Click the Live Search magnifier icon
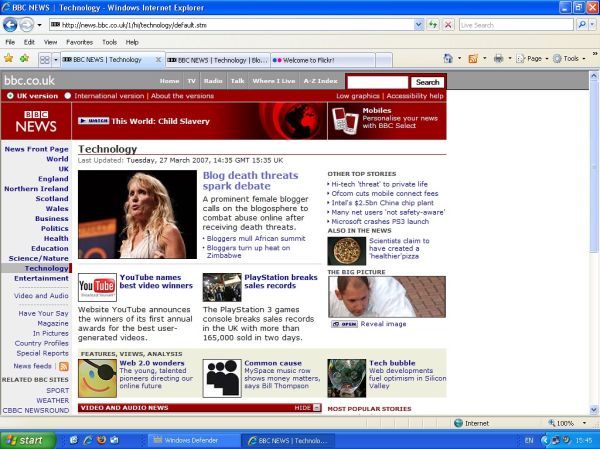600x449 pixels. pyautogui.click(x=582, y=25)
